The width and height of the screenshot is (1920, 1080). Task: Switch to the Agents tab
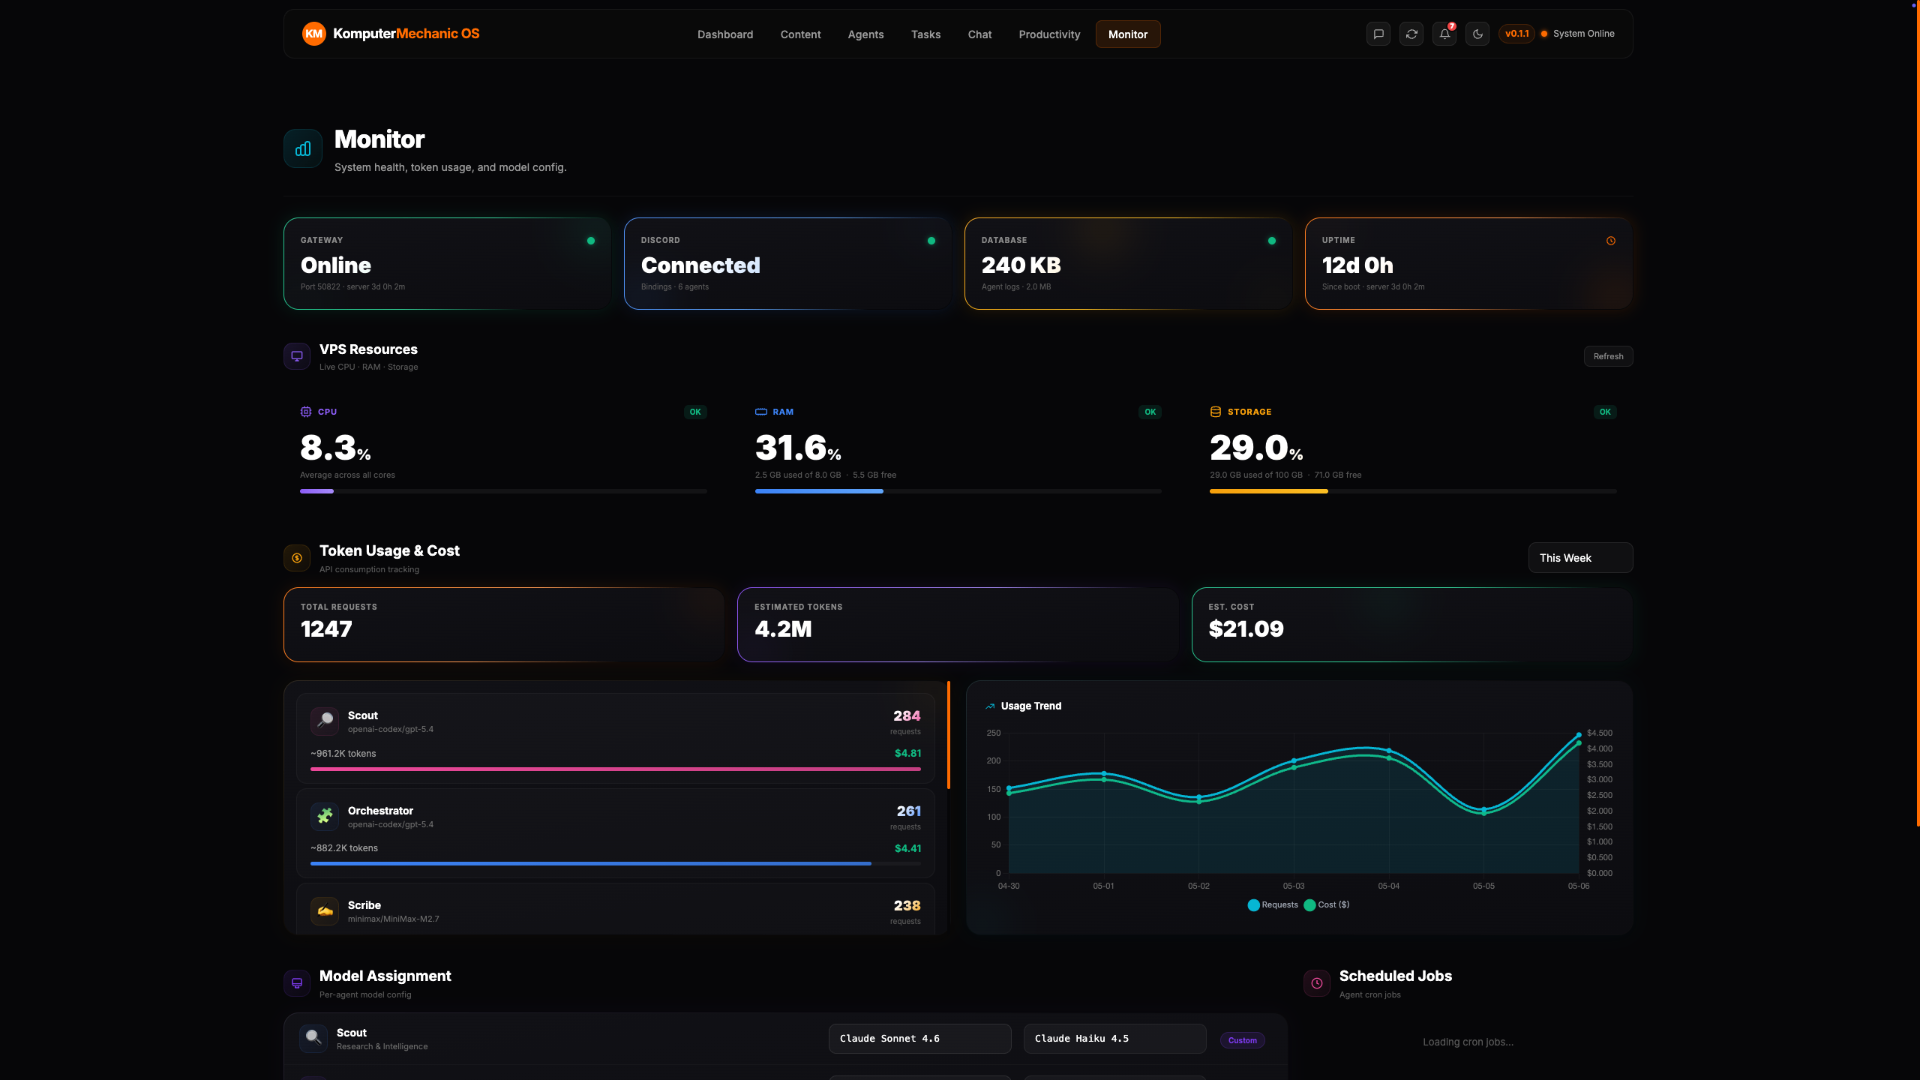(865, 34)
